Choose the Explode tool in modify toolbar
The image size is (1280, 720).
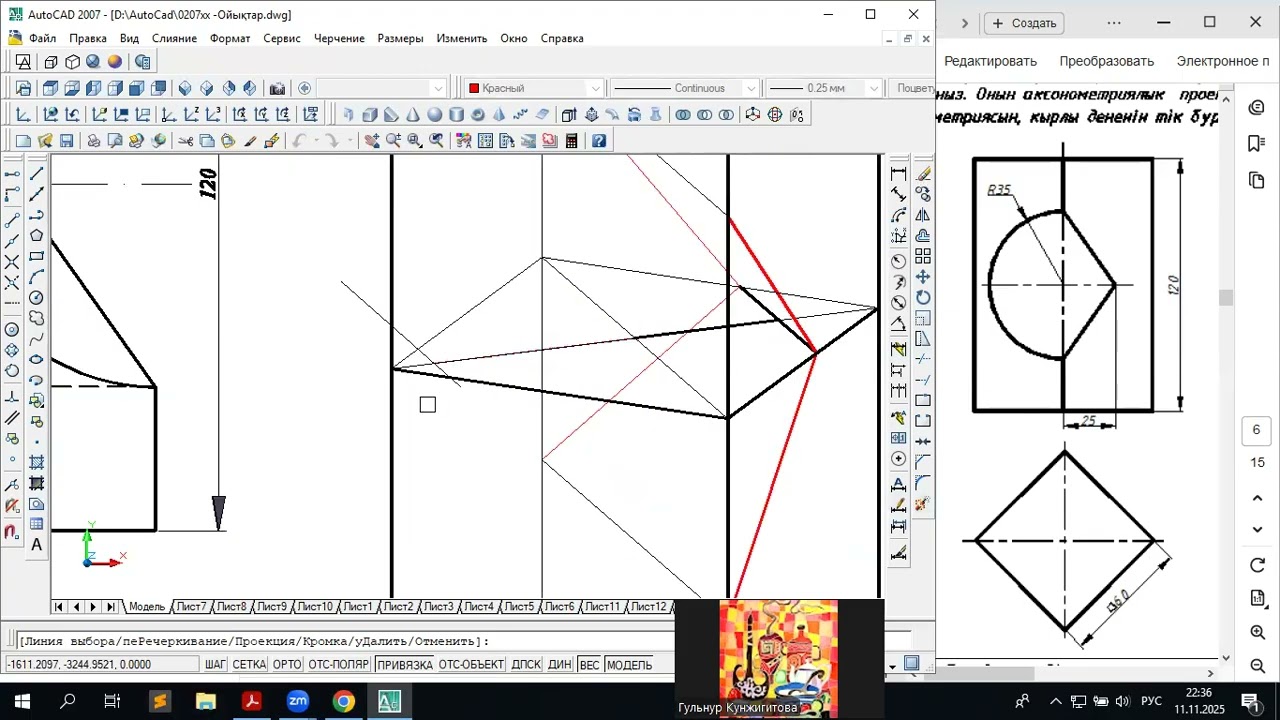click(923, 504)
